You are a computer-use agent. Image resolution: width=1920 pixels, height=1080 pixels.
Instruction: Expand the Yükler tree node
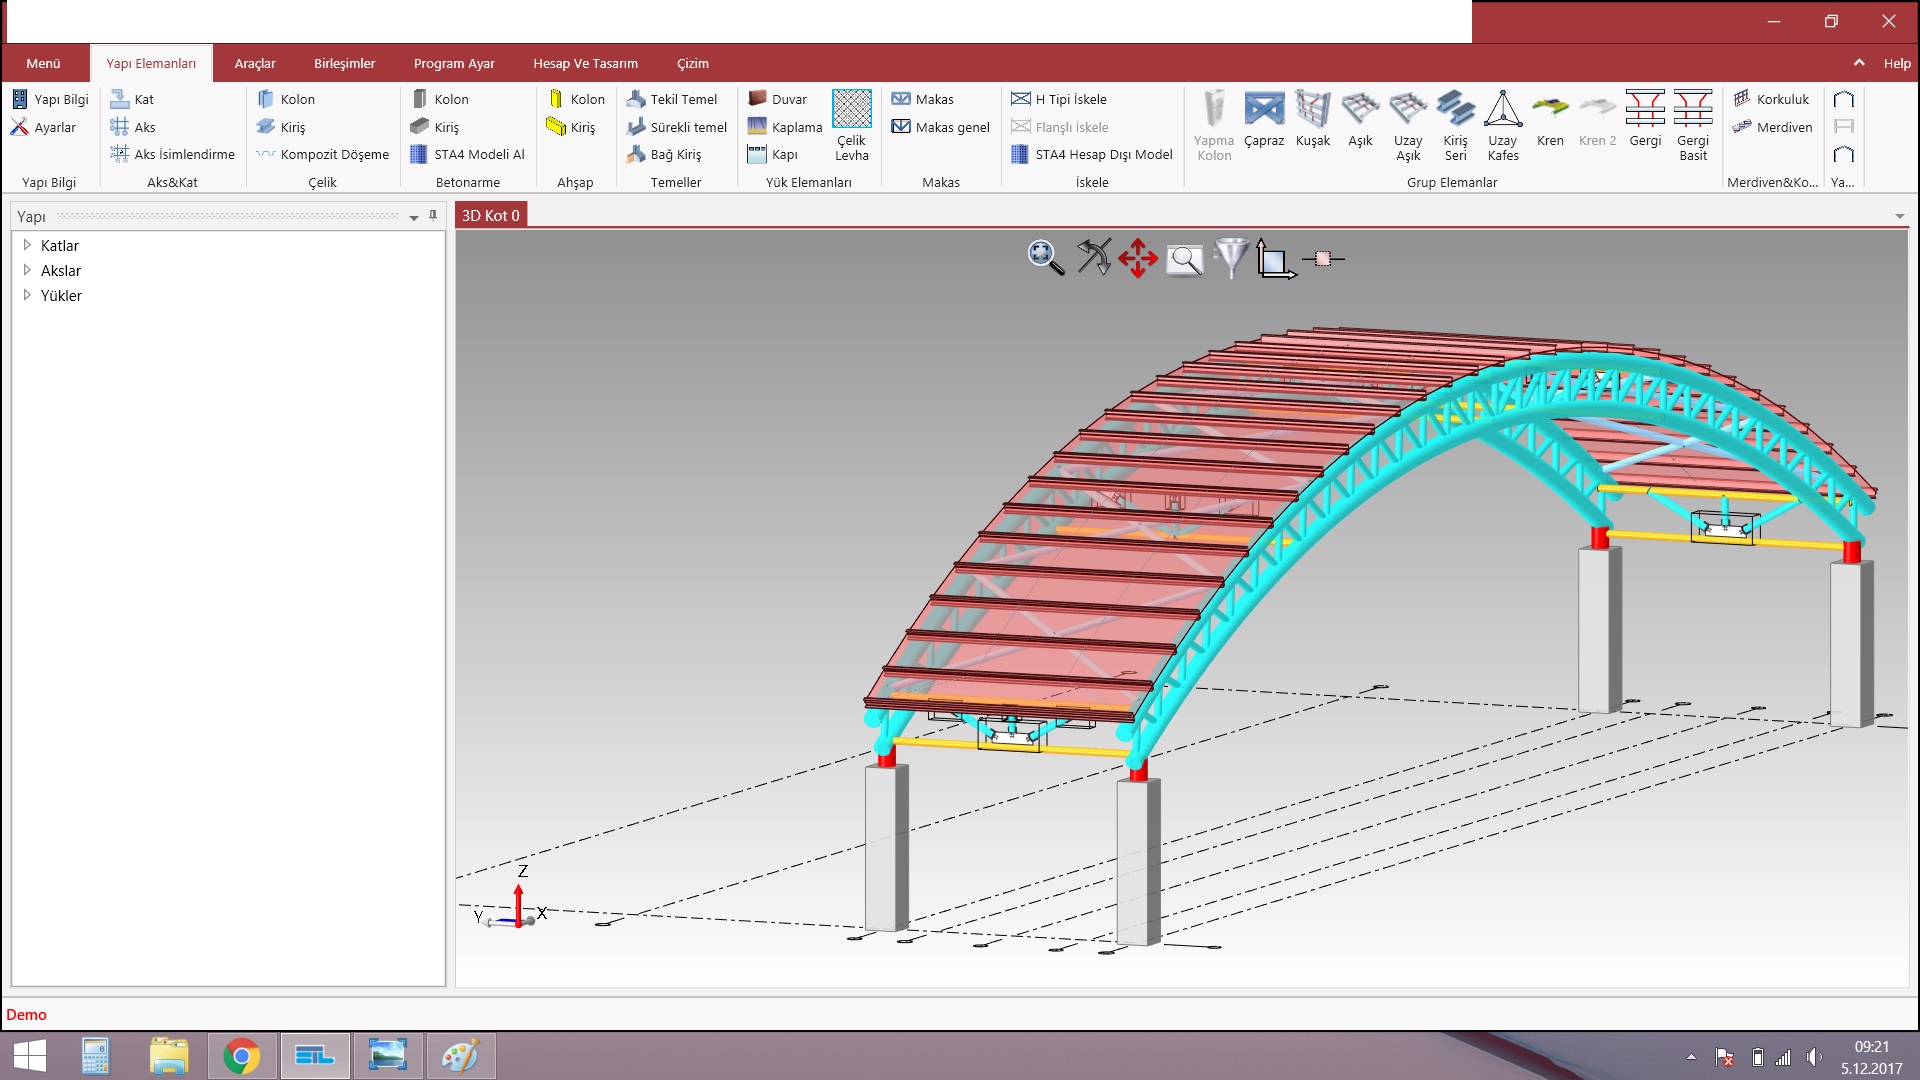tap(27, 295)
